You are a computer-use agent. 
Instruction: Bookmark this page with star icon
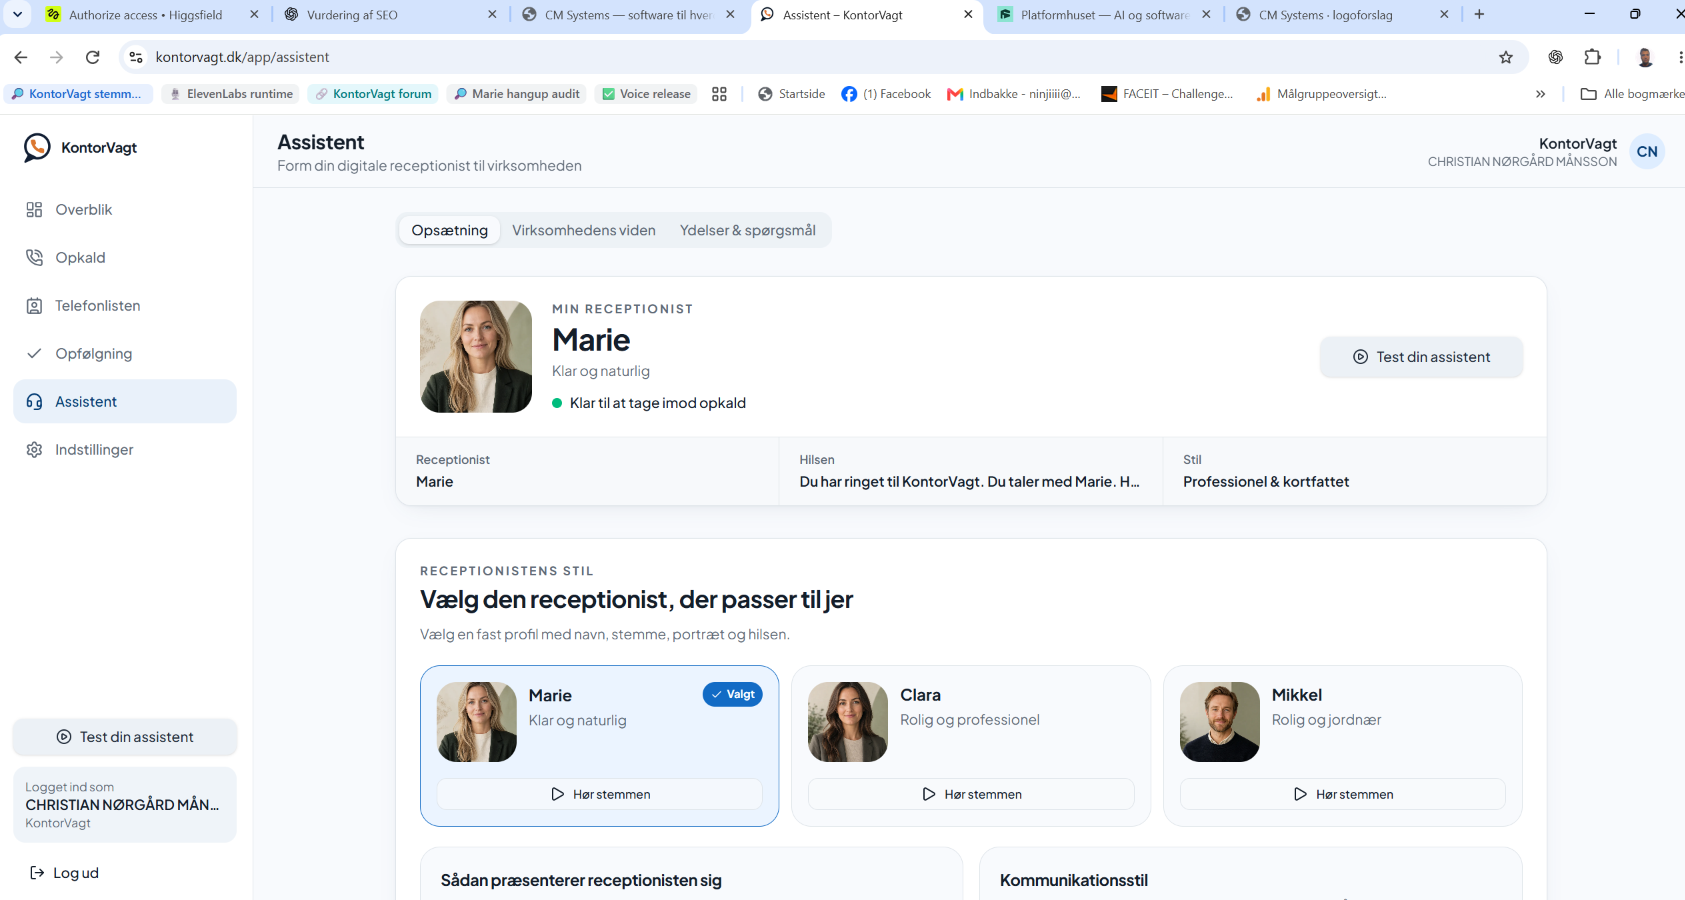click(x=1506, y=57)
